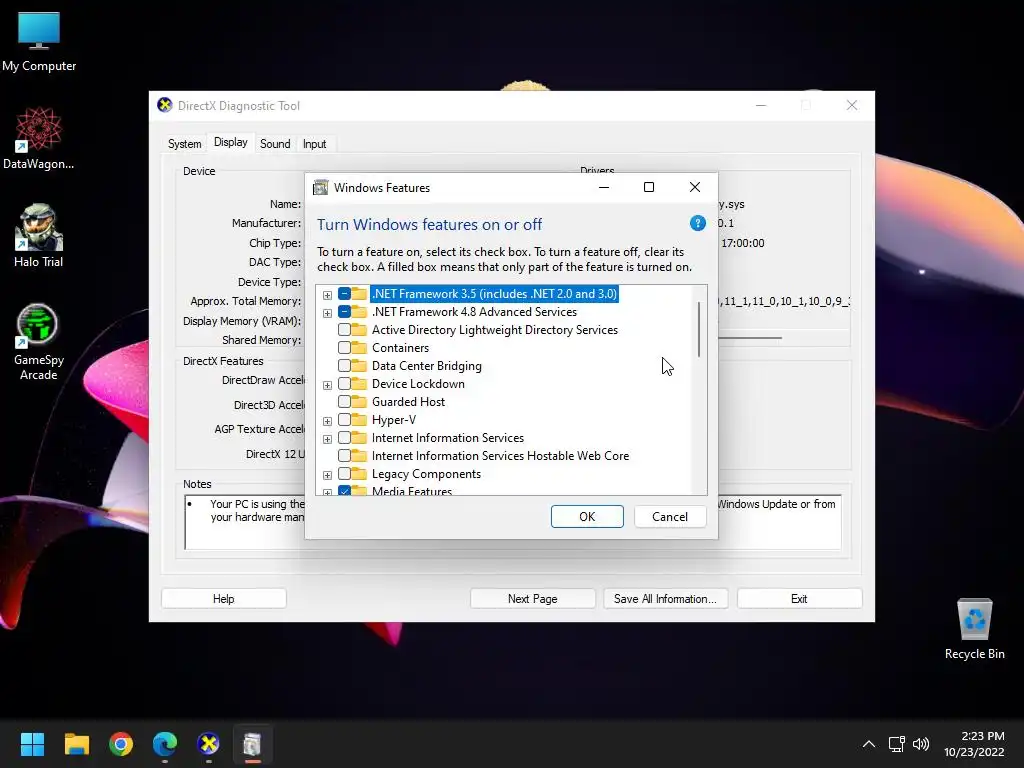Open File Explorer from the taskbar

tap(76, 744)
